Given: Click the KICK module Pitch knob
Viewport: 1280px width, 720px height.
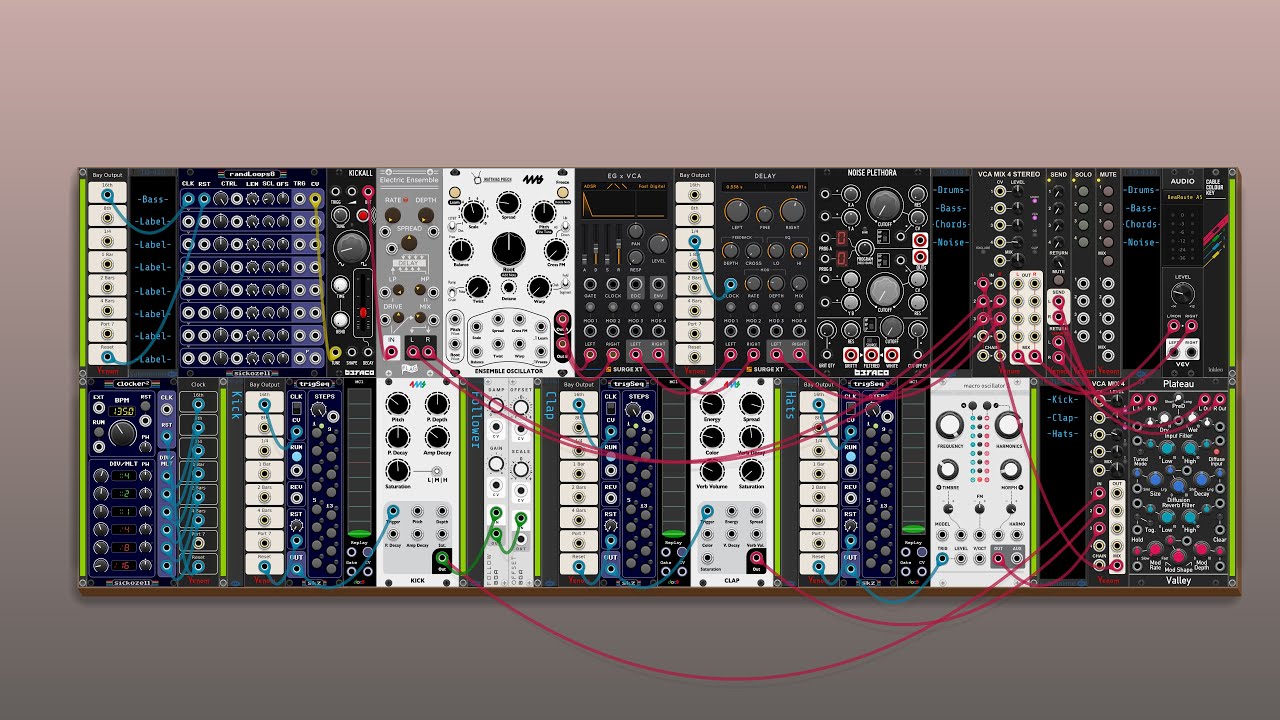Looking at the screenshot, I should 398,404.
